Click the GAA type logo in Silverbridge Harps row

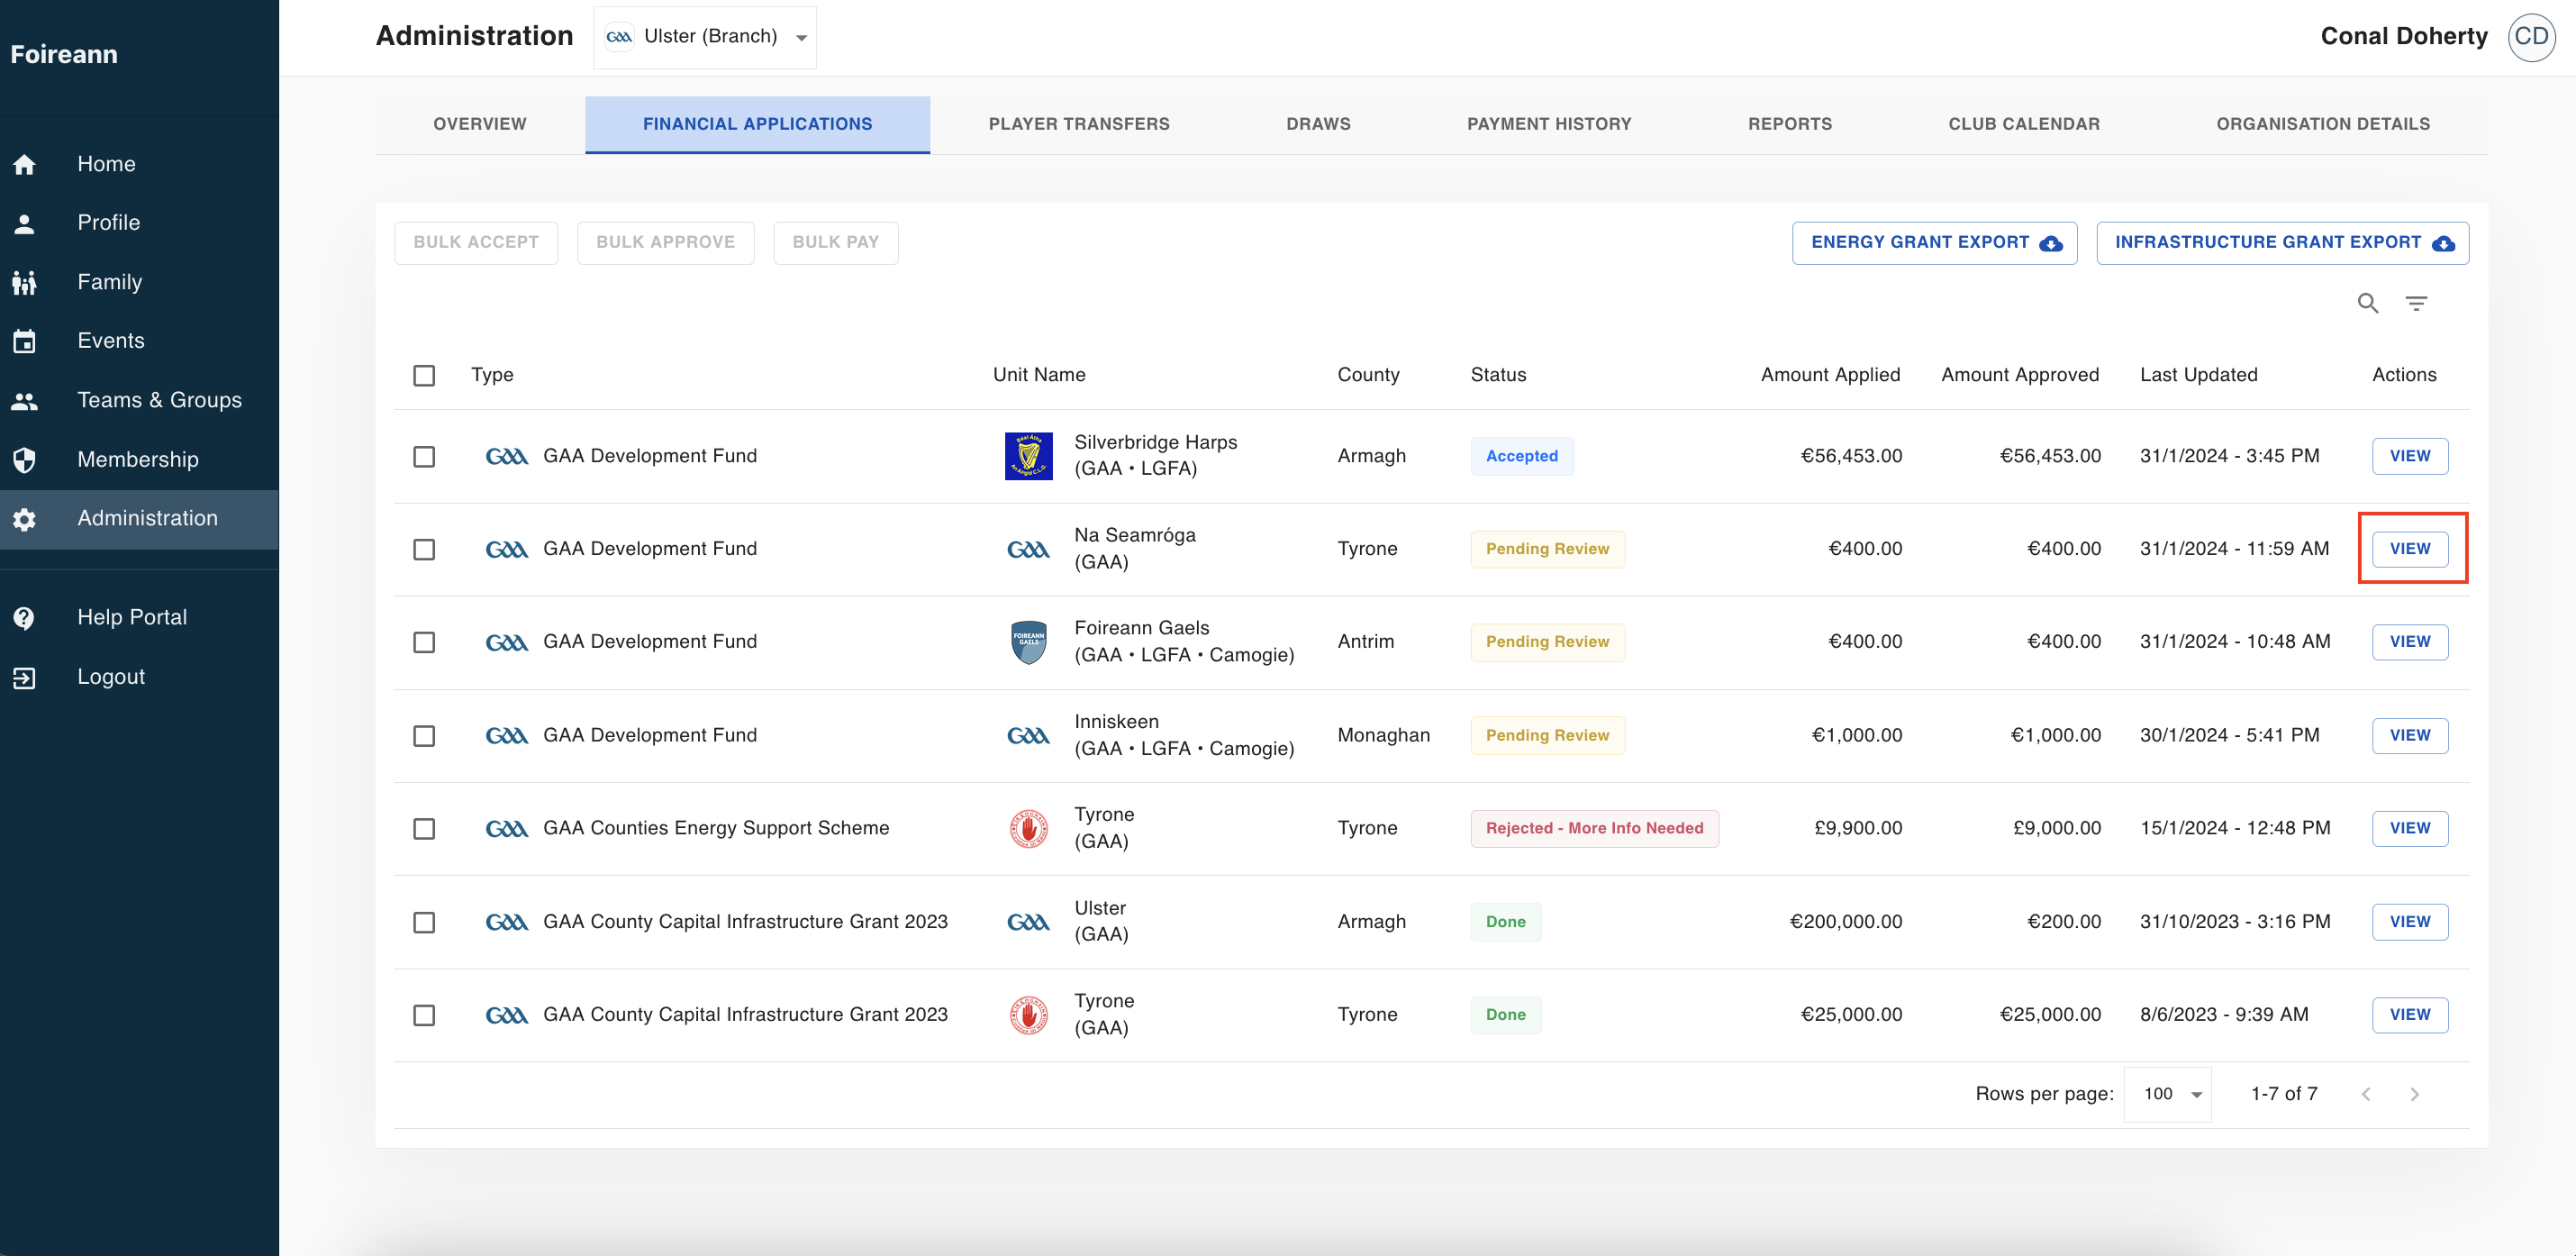(x=506, y=456)
